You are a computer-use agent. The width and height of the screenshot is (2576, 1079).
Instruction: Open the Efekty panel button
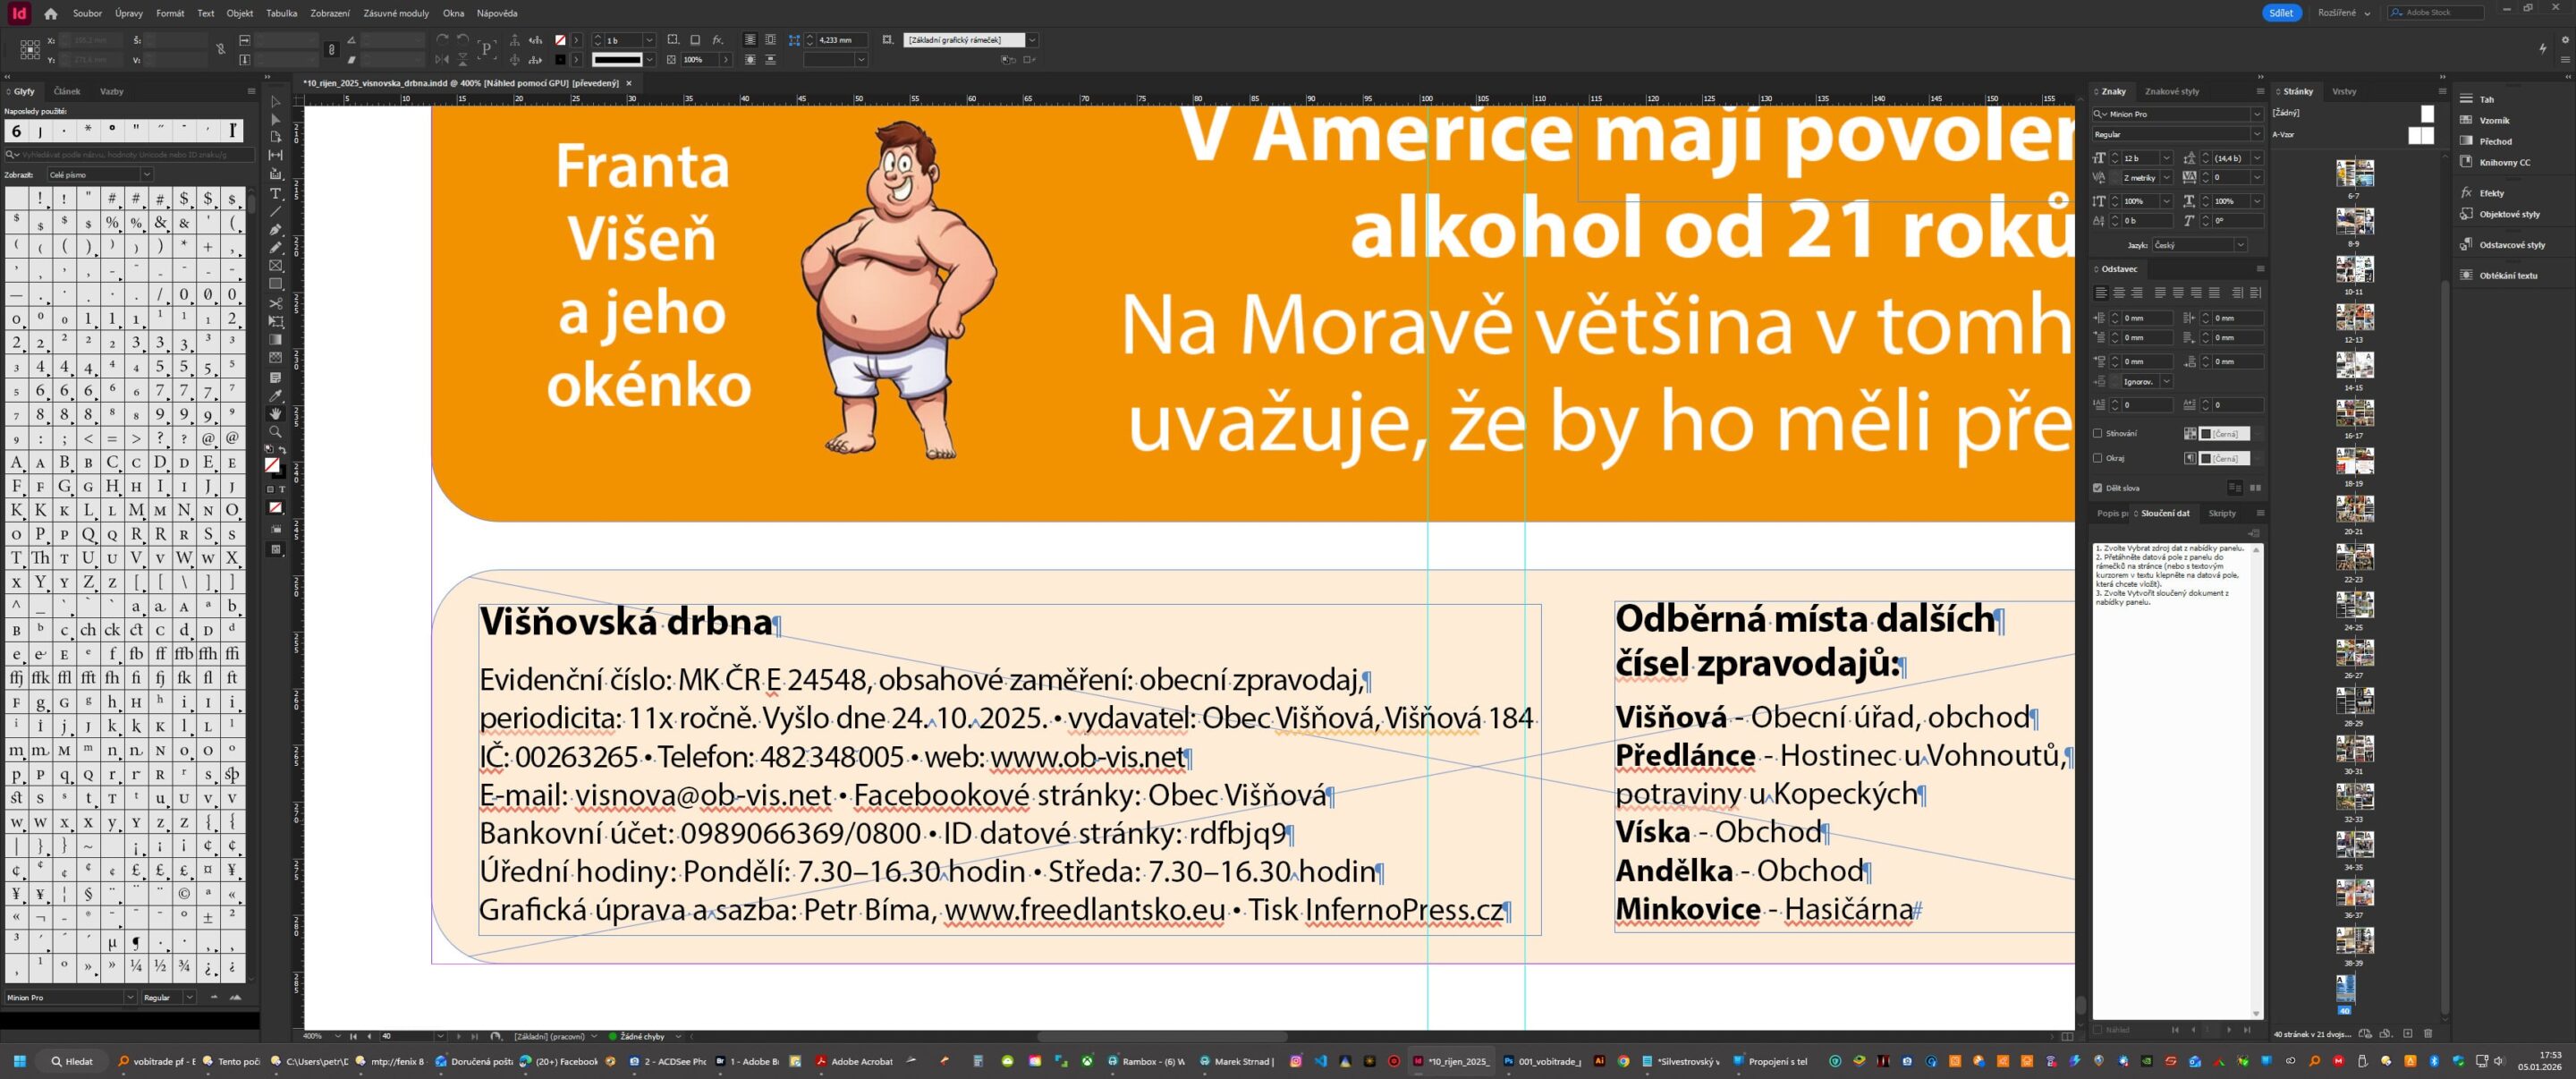point(2491,193)
